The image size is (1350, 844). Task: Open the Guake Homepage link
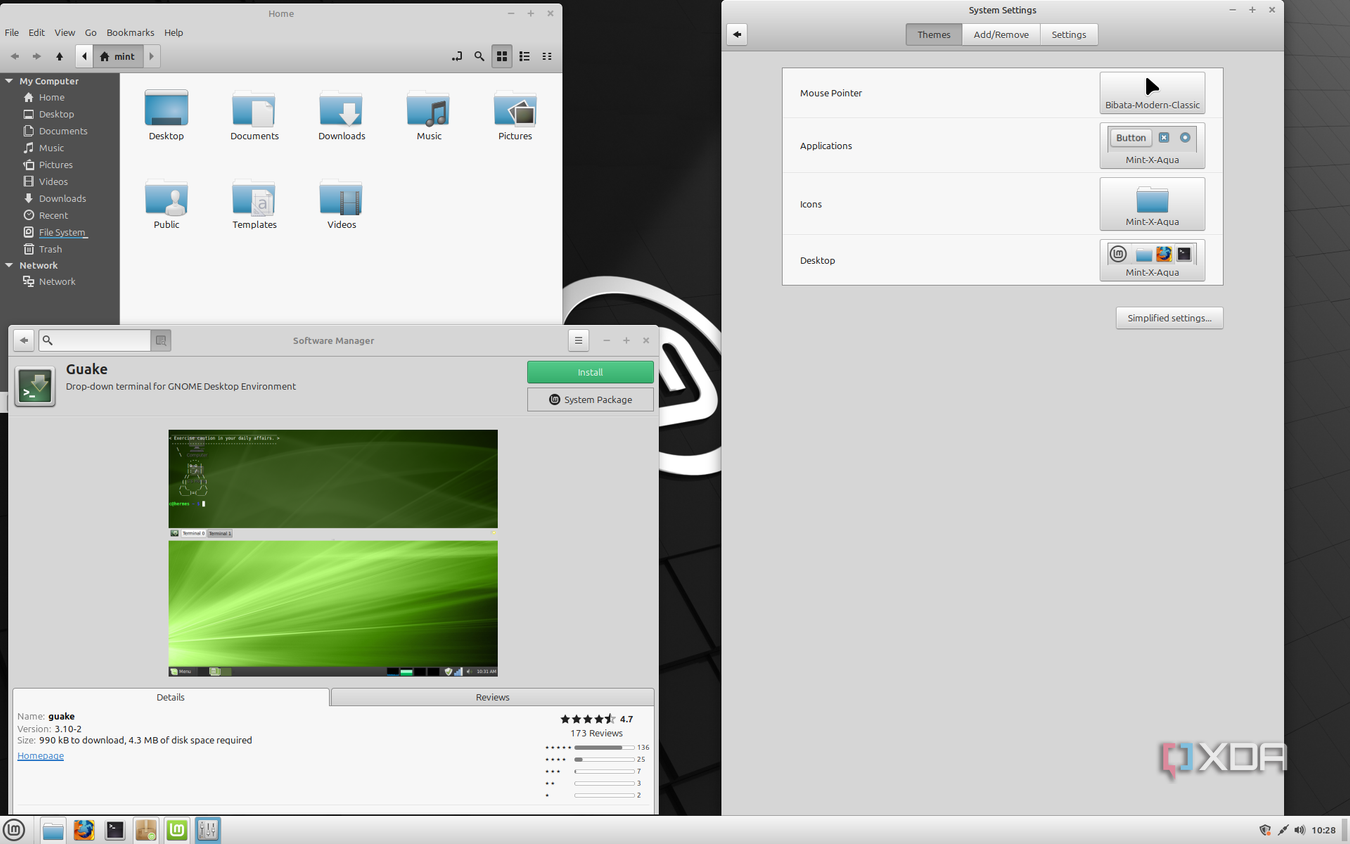40,756
